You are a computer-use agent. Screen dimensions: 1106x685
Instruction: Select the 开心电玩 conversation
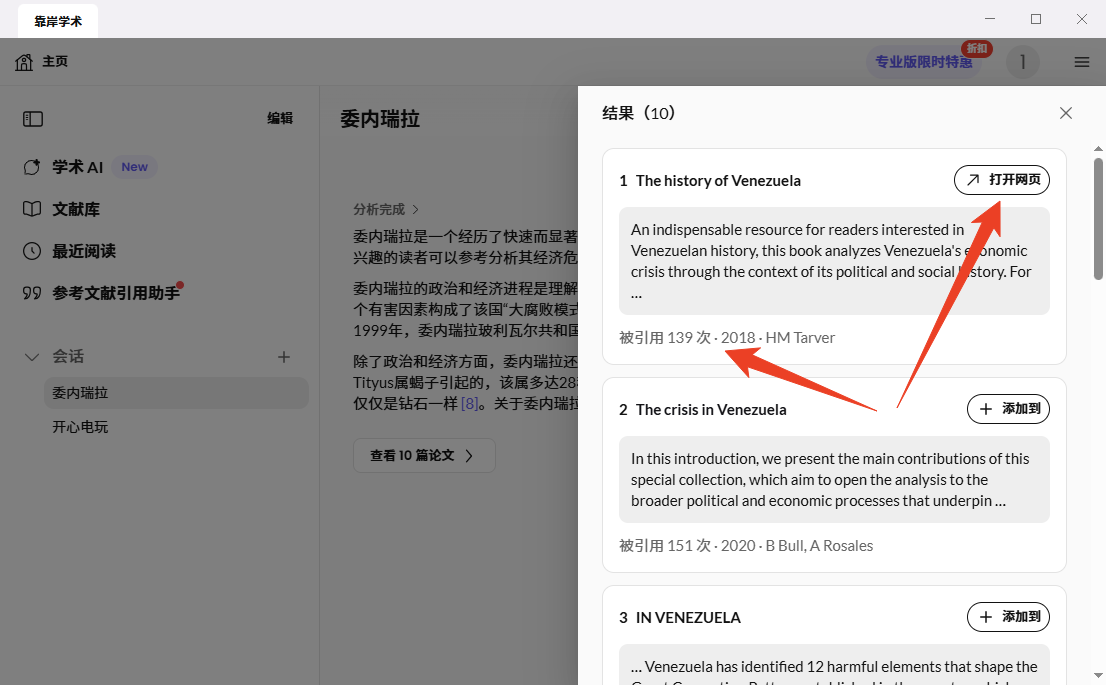pyautogui.click(x=80, y=427)
